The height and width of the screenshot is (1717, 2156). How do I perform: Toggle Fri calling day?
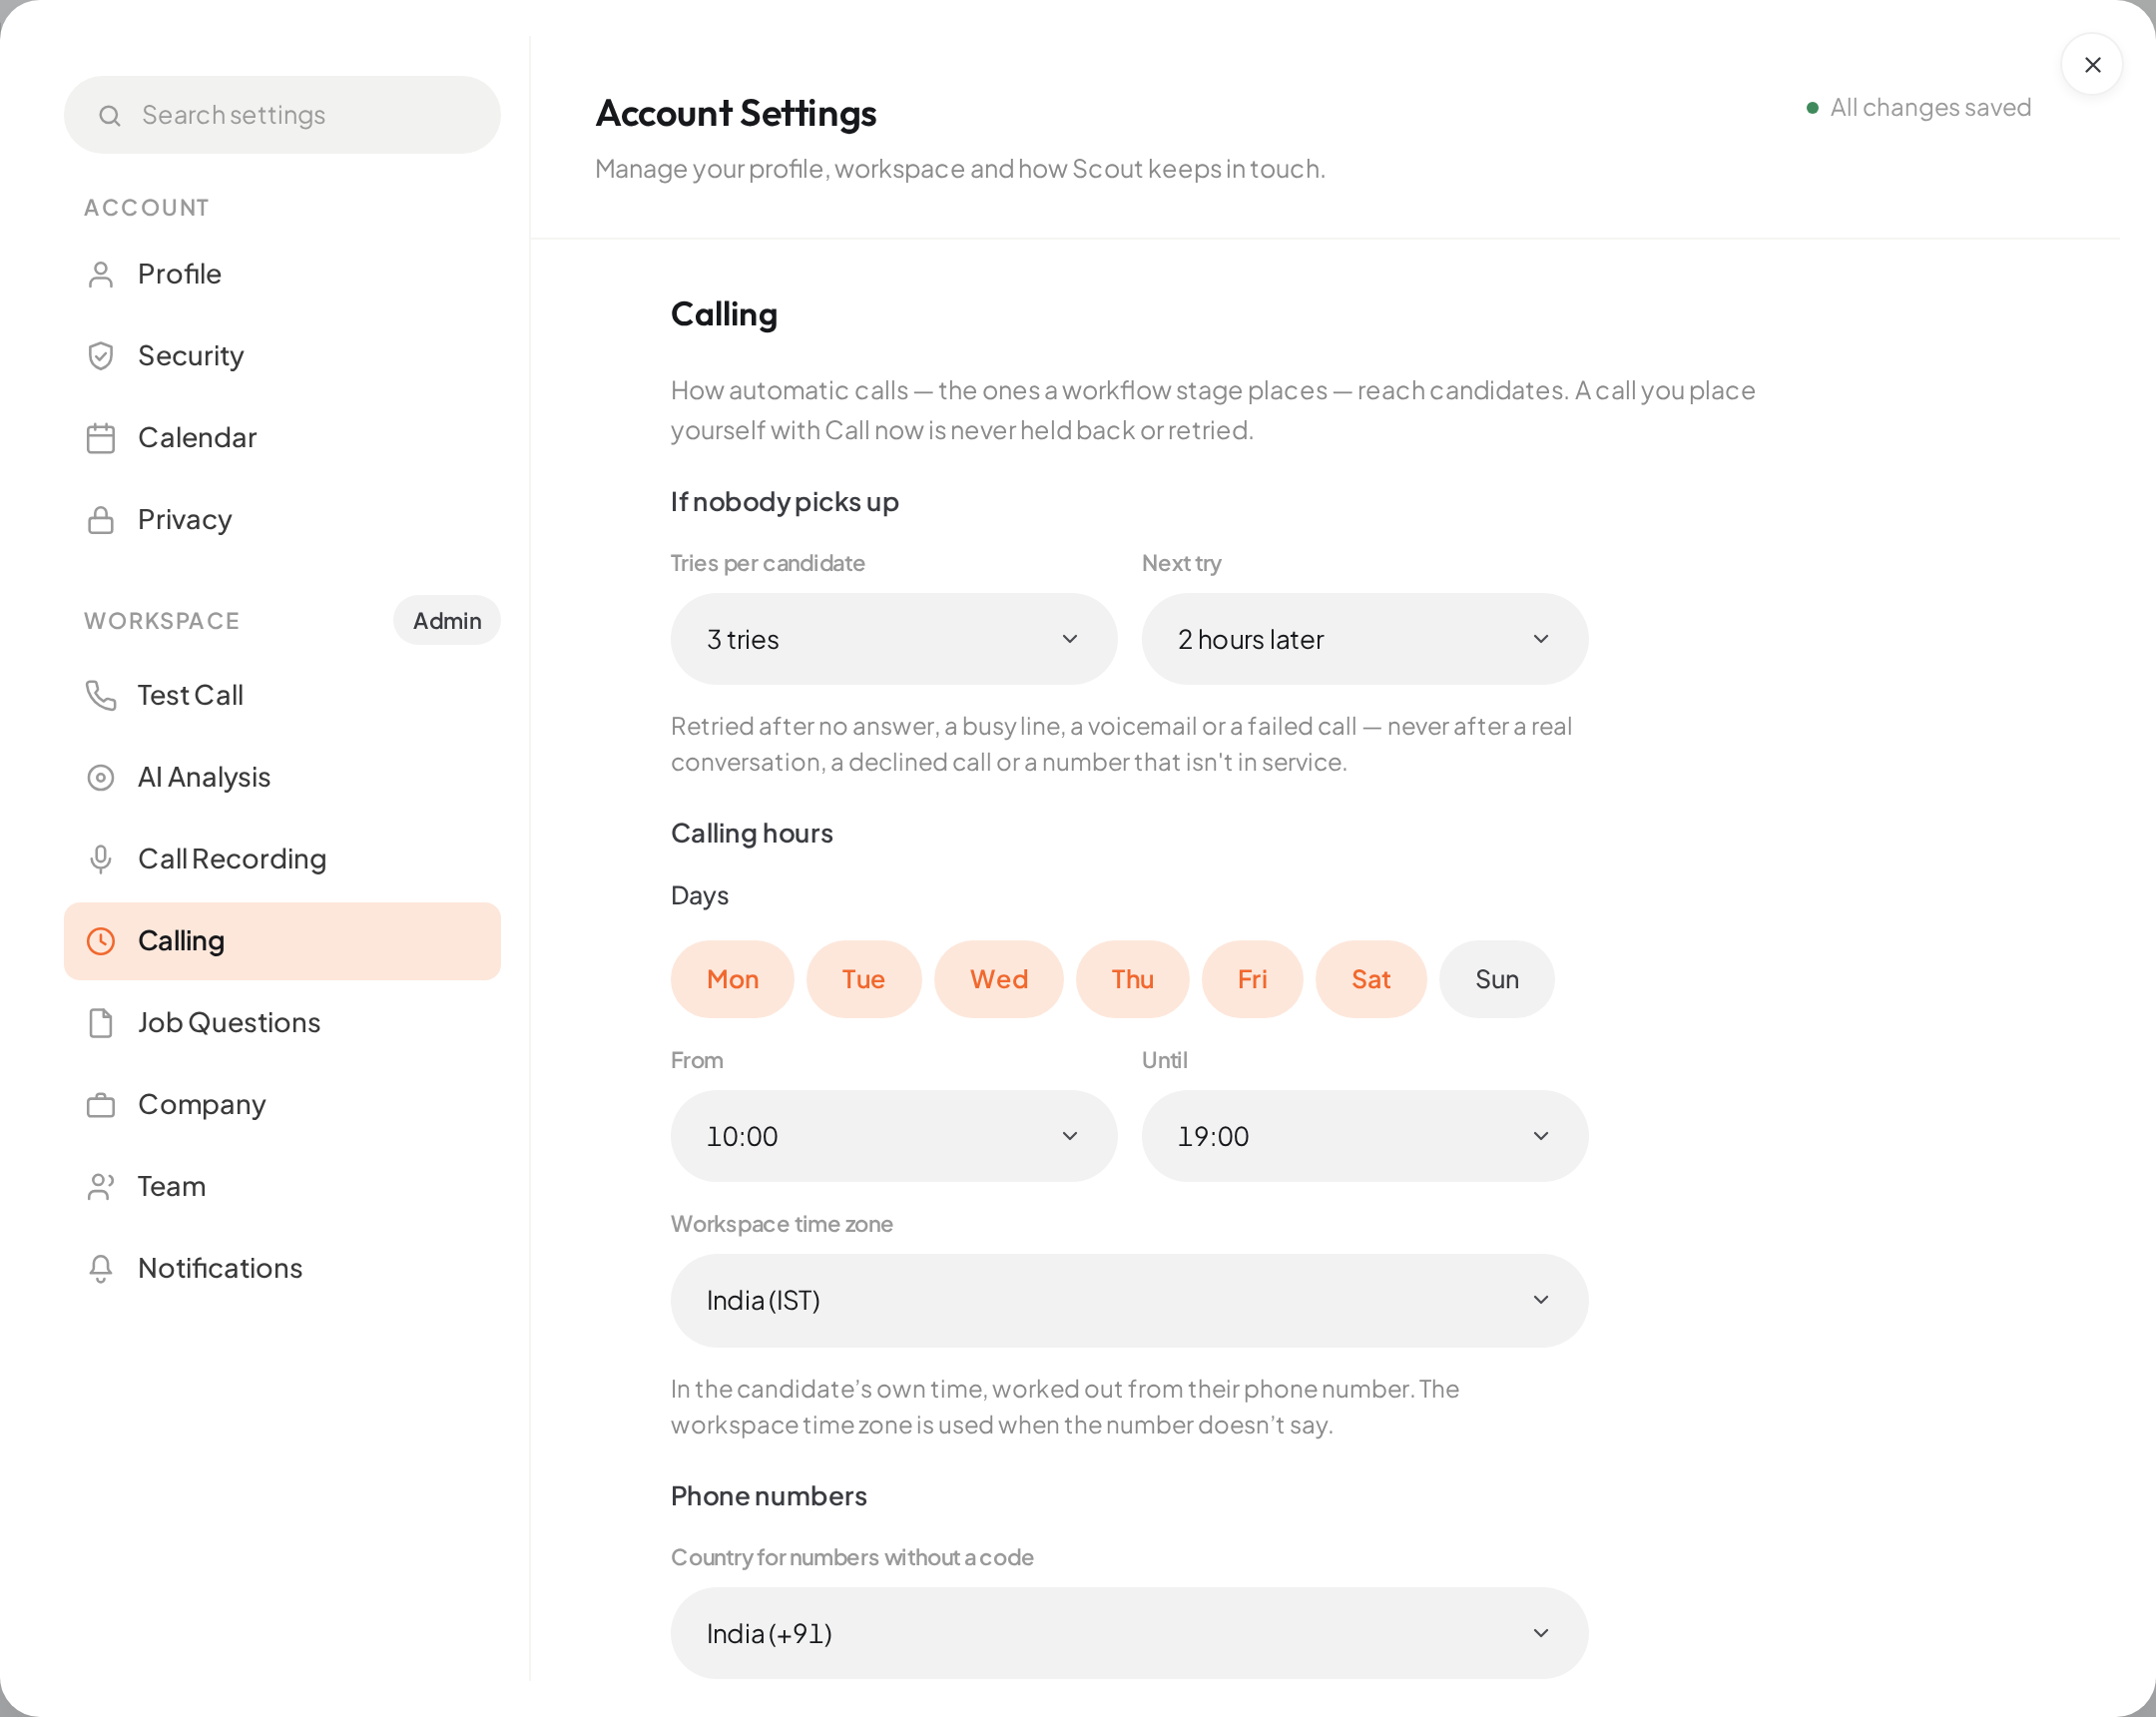pos(1252,979)
